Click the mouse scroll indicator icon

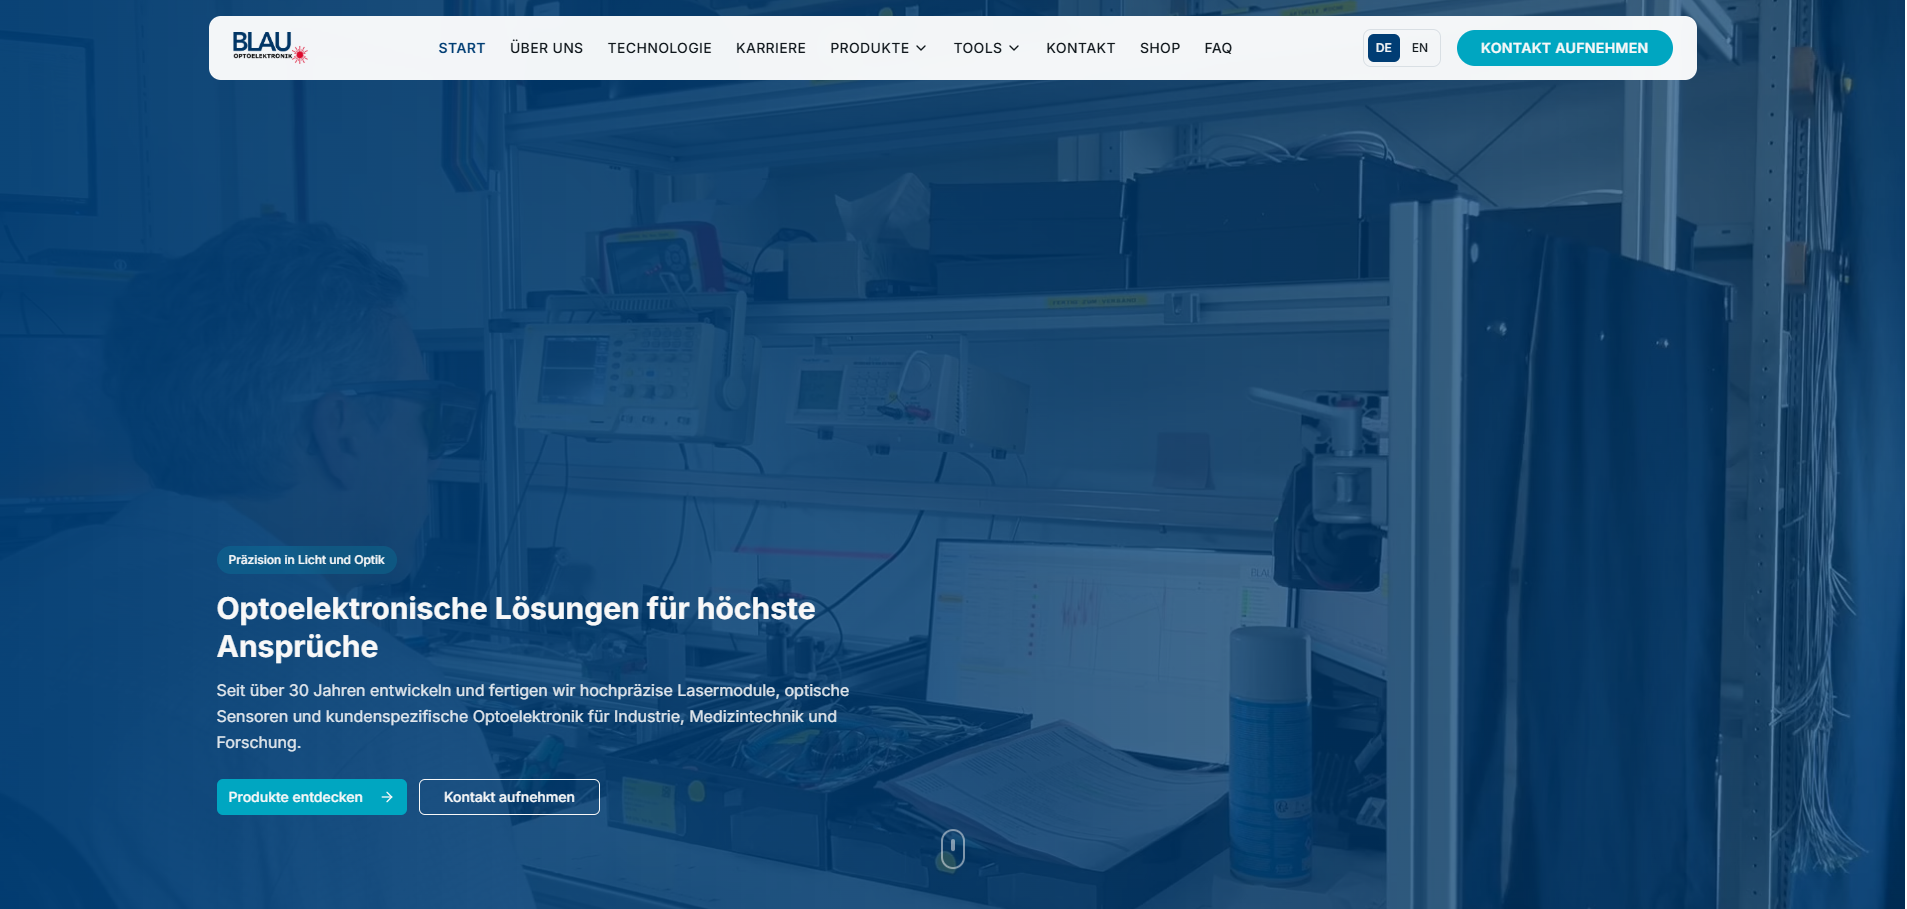(953, 849)
